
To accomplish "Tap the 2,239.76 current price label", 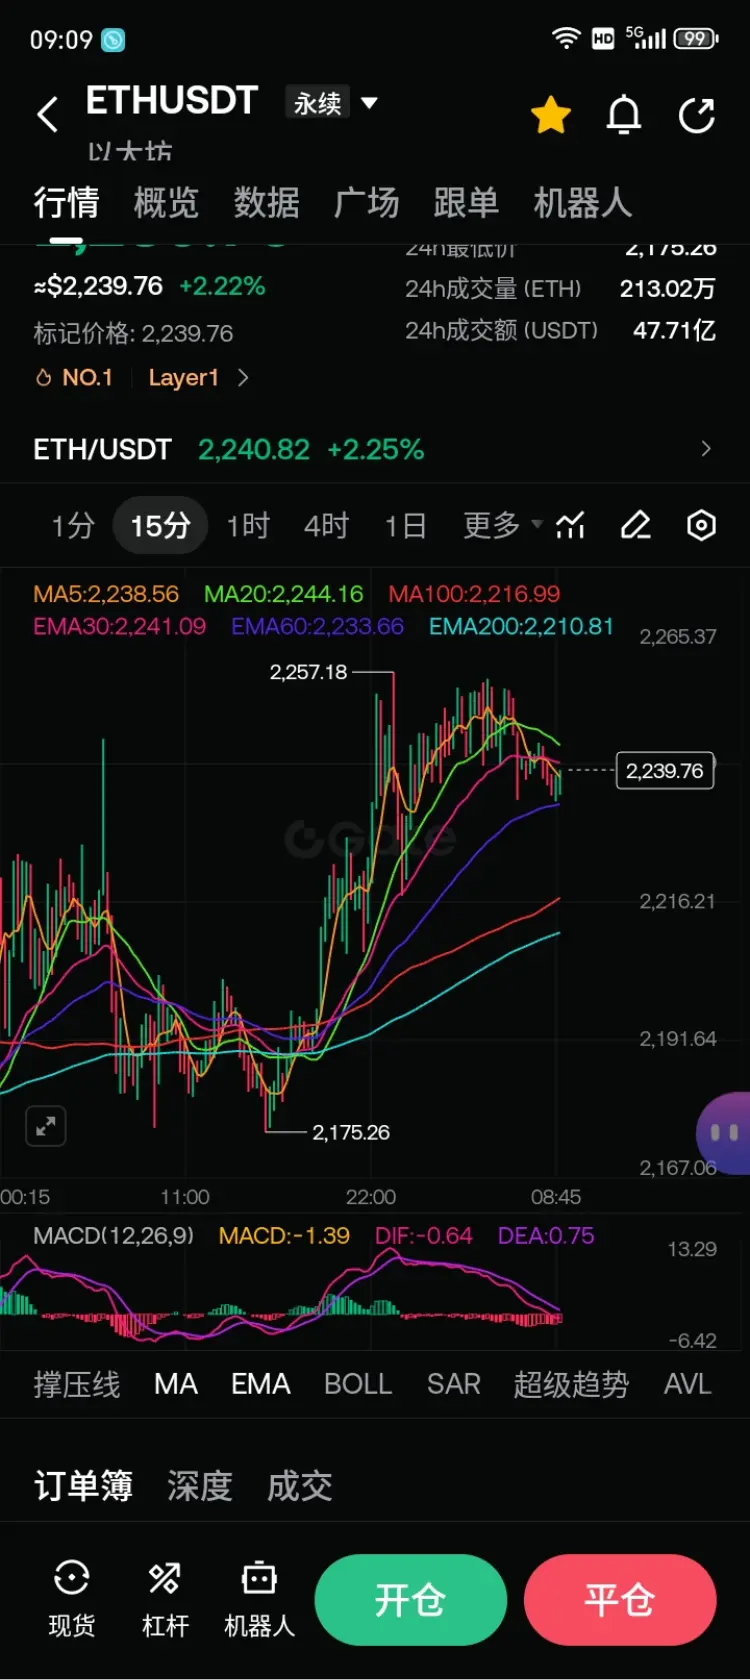I will click(665, 771).
